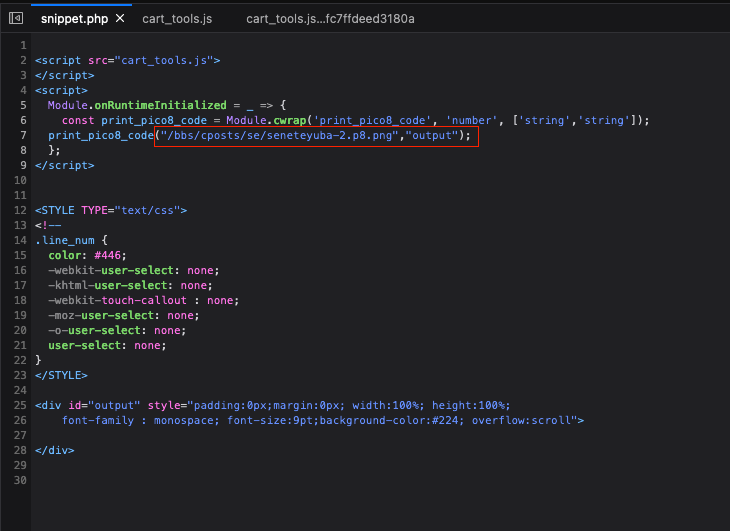
Task: Click the "output" argument on line 7
Action: [x=432, y=135]
